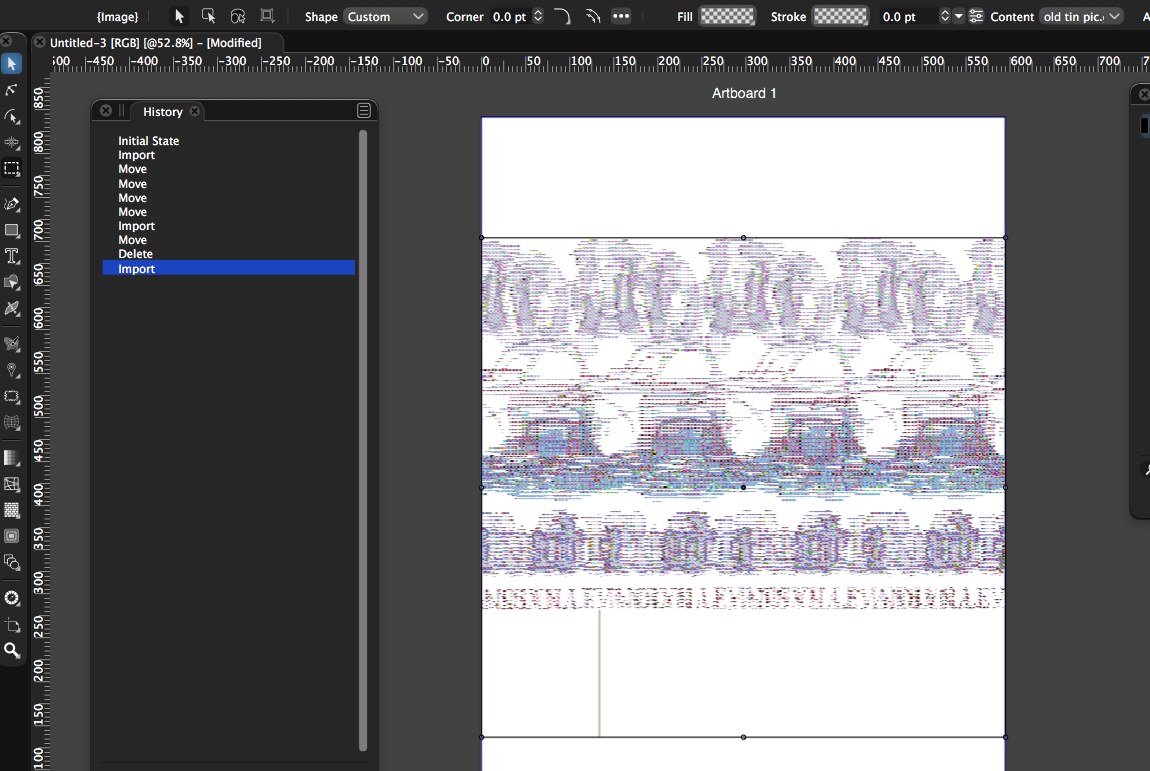1150x771 pixels.
Task: Click the Corner radius value field
Action: pos(509,16)
